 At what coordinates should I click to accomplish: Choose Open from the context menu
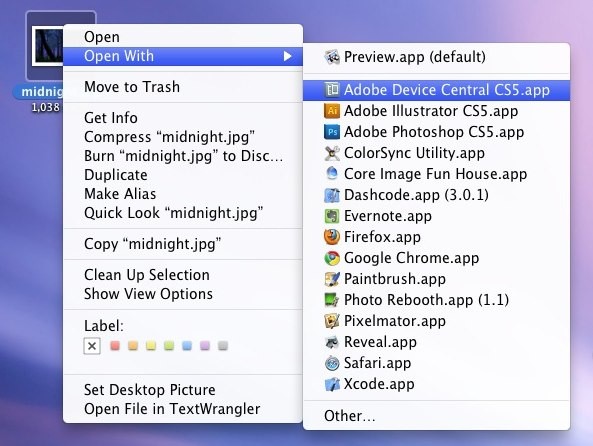[183, 37]
